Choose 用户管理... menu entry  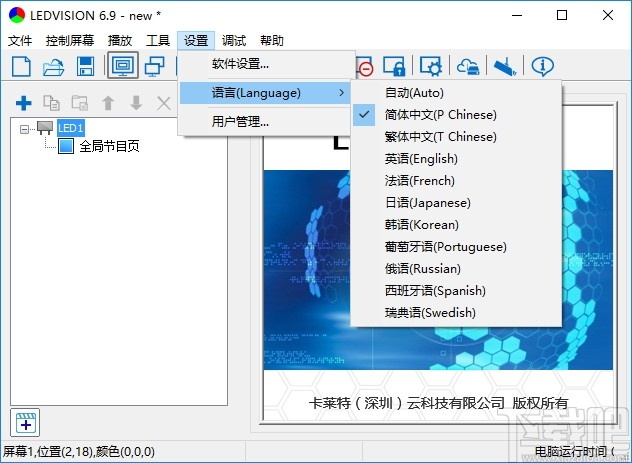266,121
